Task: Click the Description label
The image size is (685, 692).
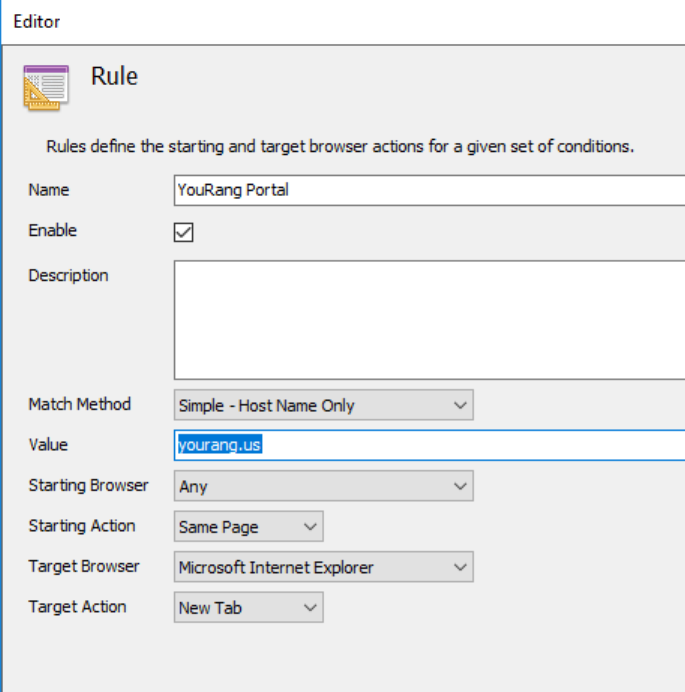Action: pyautogui.click(x=68, y=275)
